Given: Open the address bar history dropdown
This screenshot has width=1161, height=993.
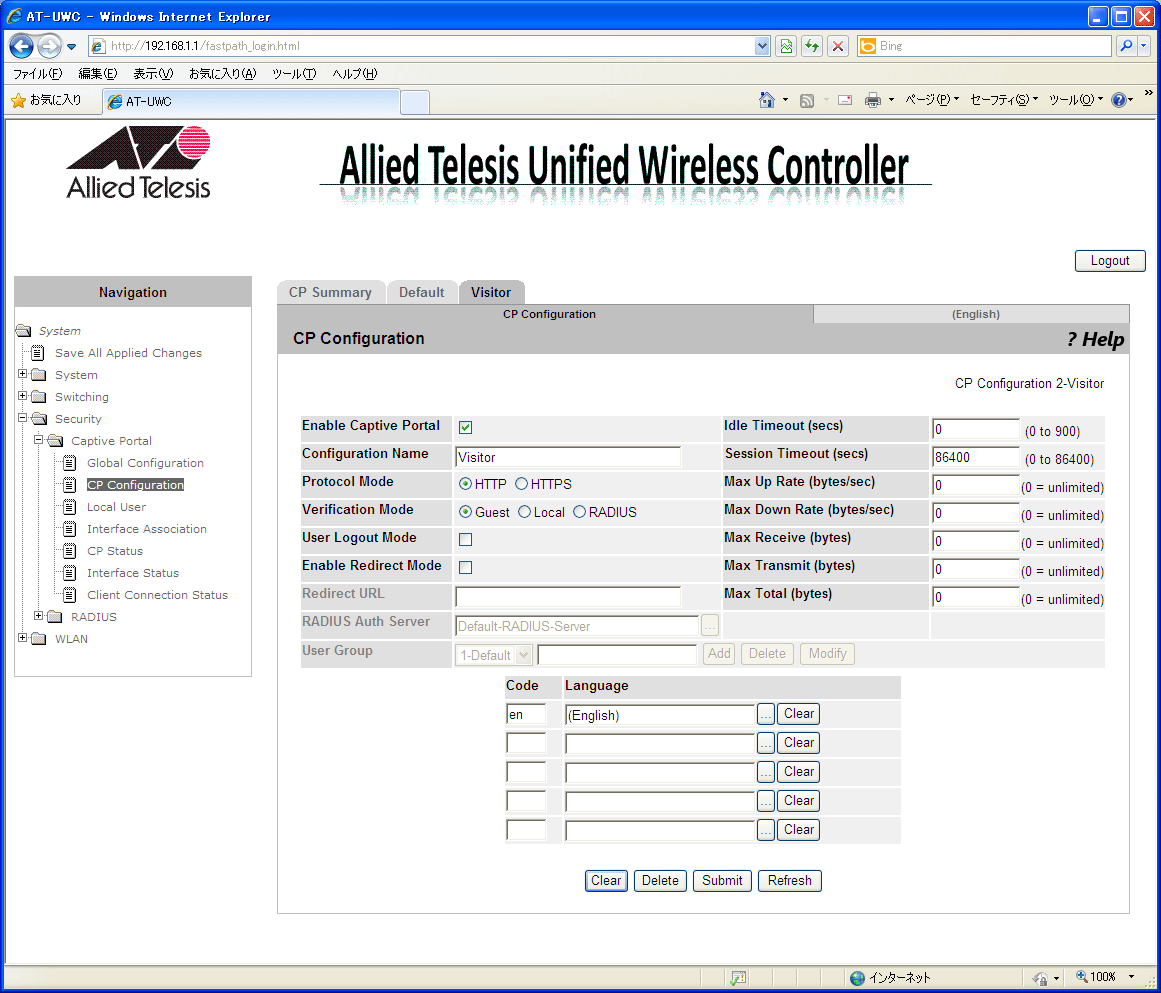Looking at the screenshot, I should 762,46.
